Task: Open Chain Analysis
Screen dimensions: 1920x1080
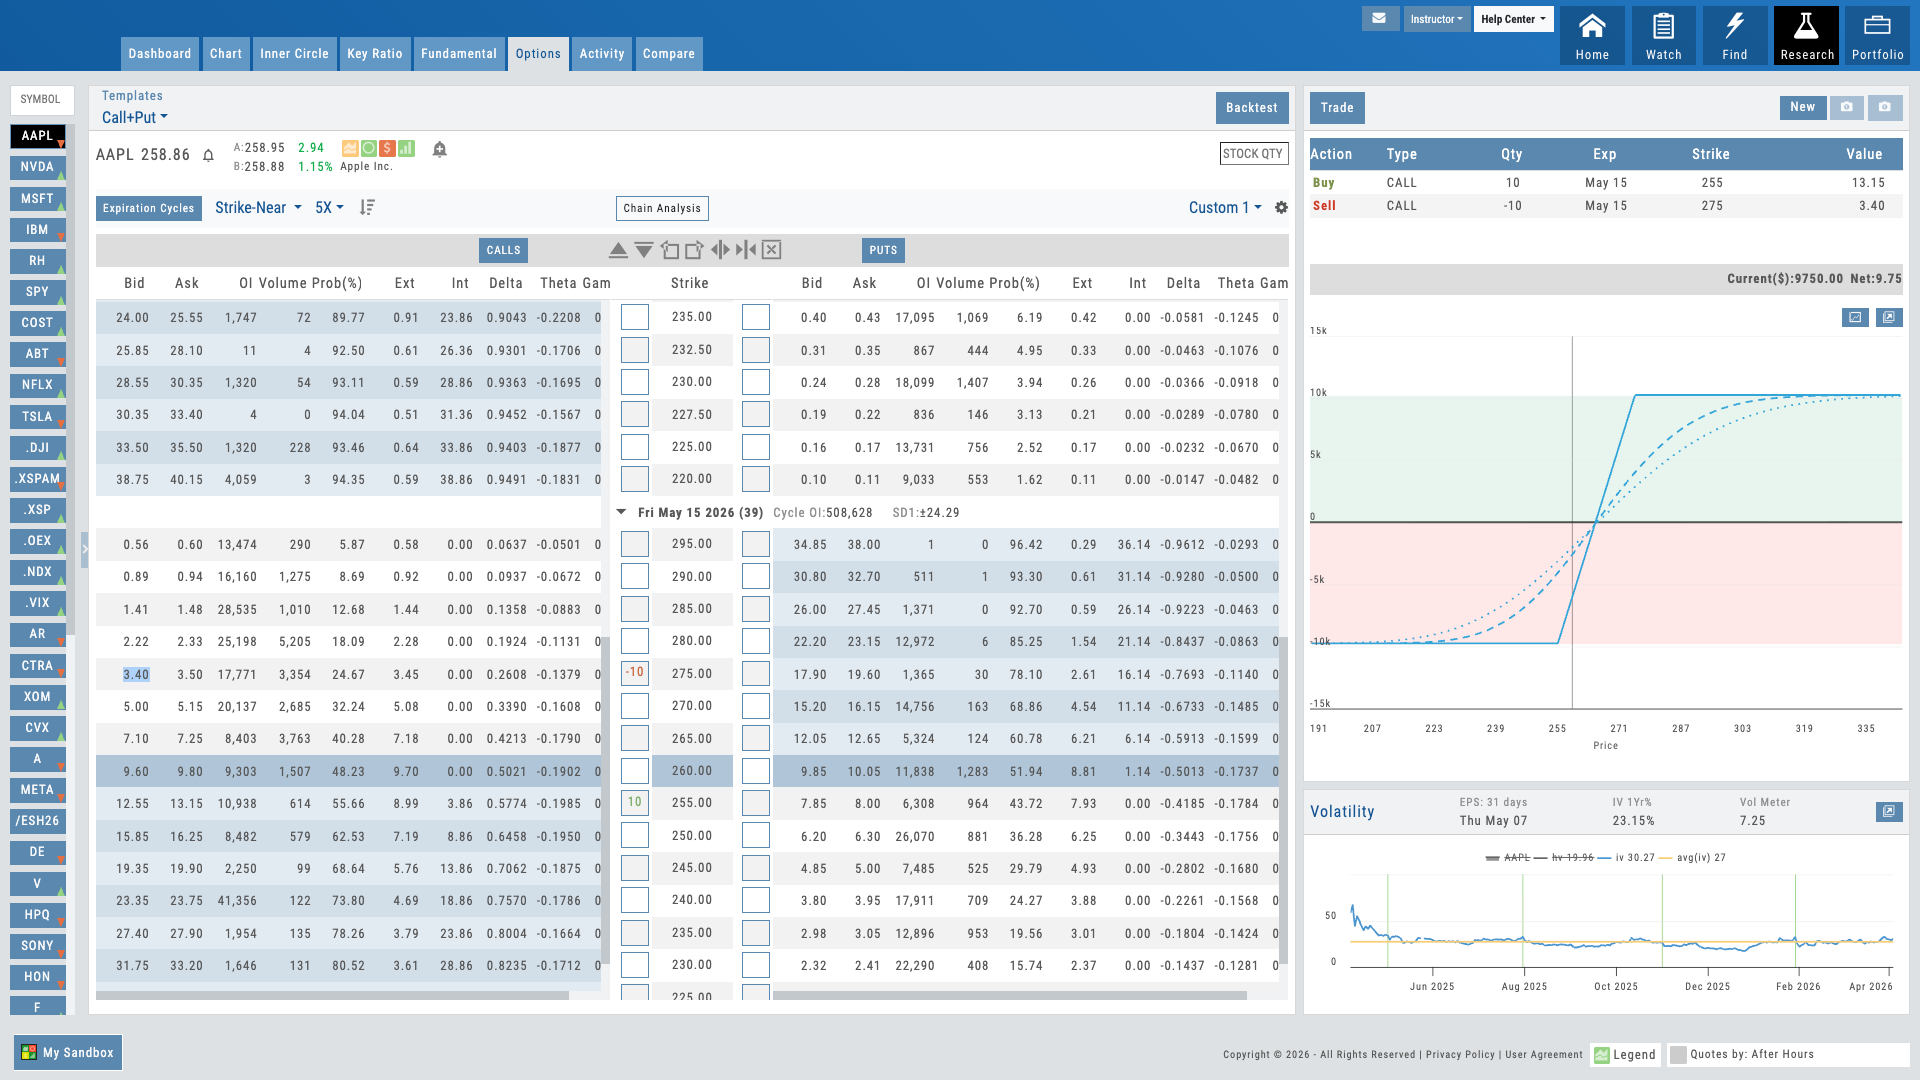Action: (662, 208)
